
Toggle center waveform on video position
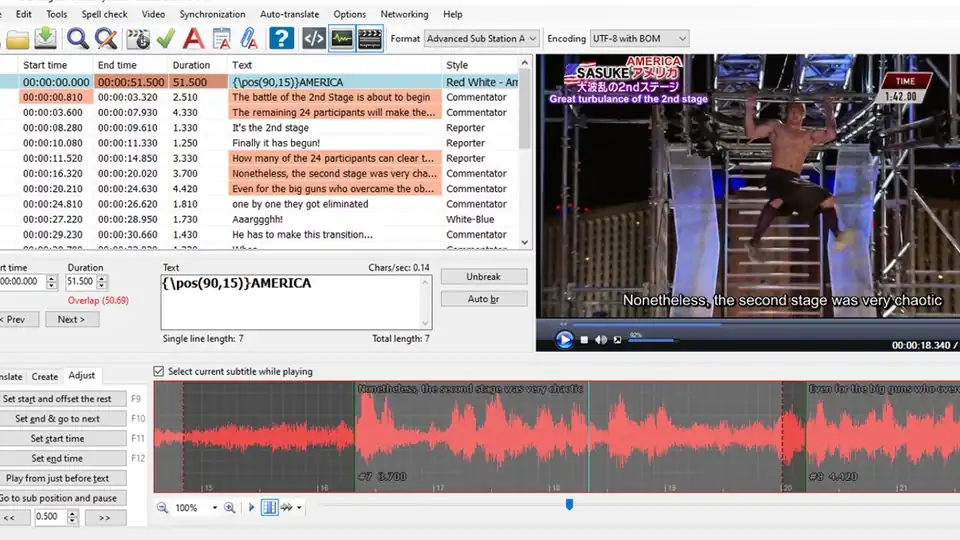coord(269,508)
